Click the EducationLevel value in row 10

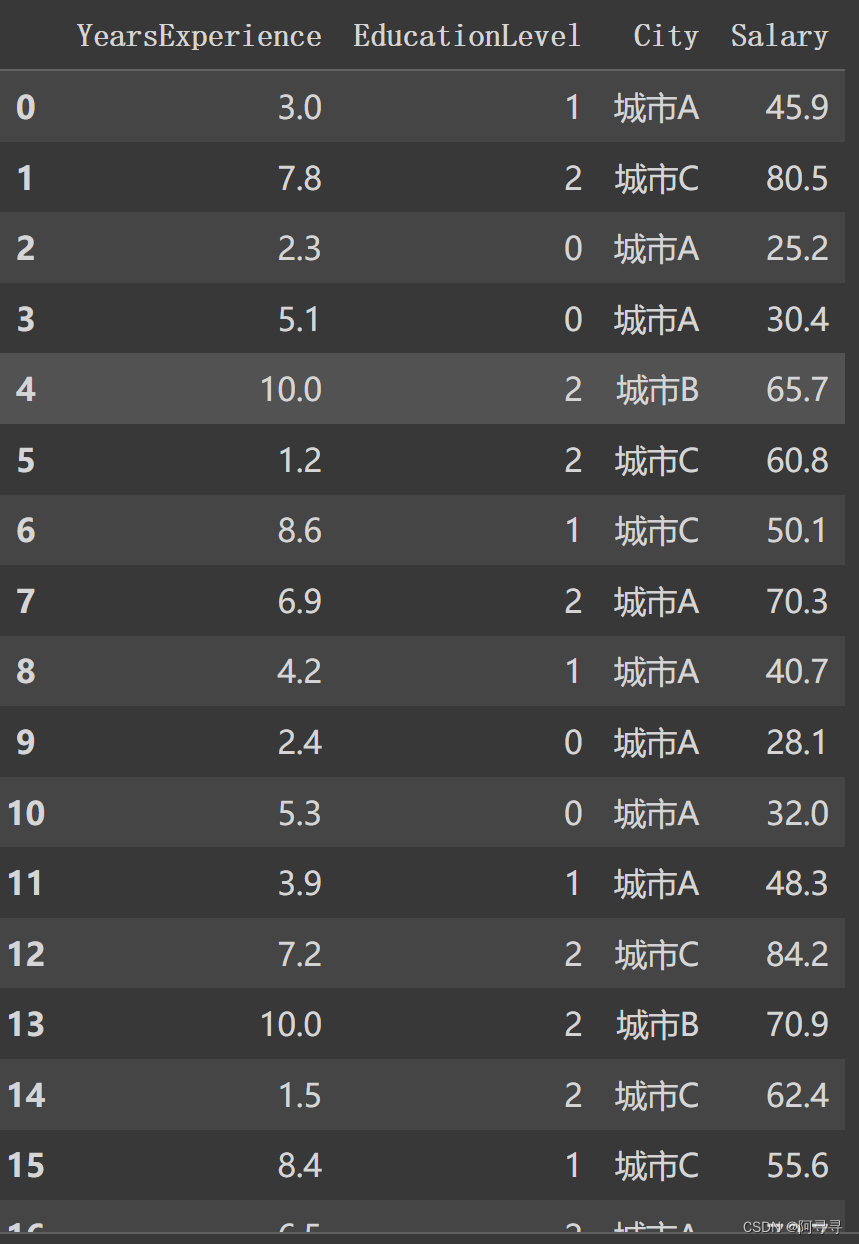tap(573, 813)
